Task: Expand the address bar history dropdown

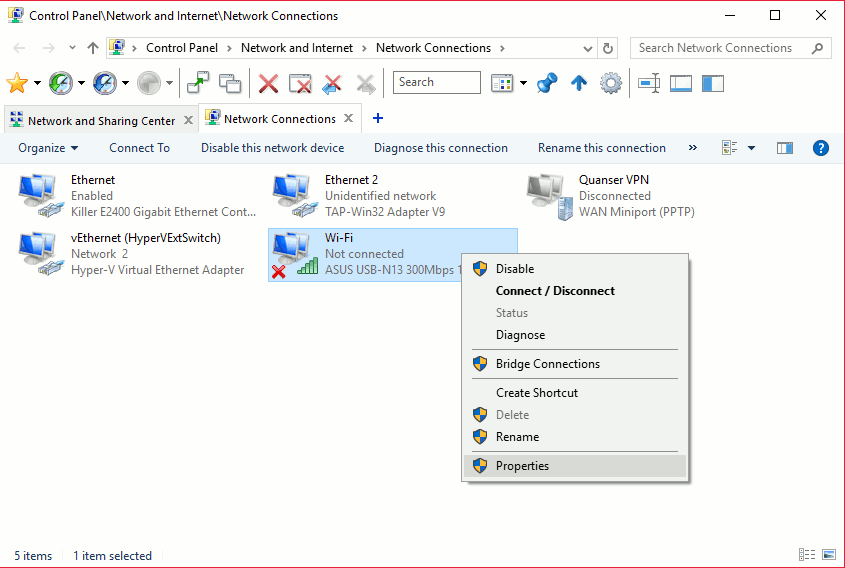Action: tap(586, 48)
